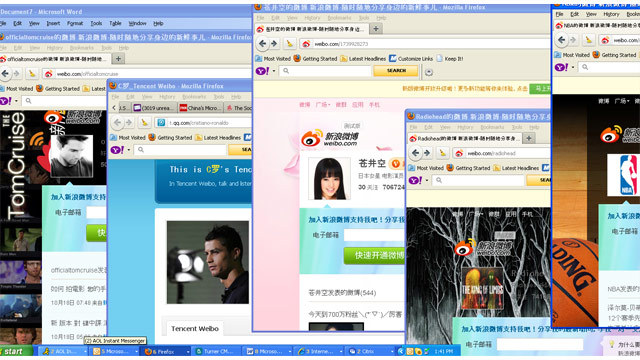Click the round settings icon beside the yellow SEARCH button
The height and width of the screenshot is (360, 640).
click(x=429, y=72)
